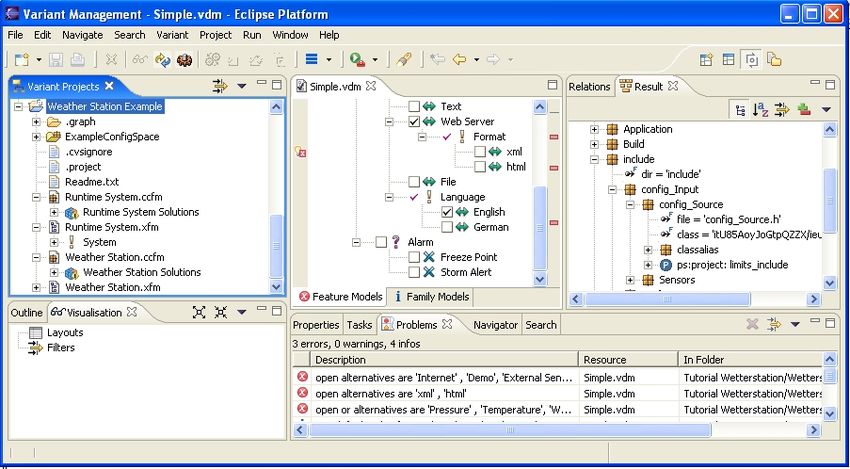Check the Alarm feature checkbox

(x=381, y=242)
